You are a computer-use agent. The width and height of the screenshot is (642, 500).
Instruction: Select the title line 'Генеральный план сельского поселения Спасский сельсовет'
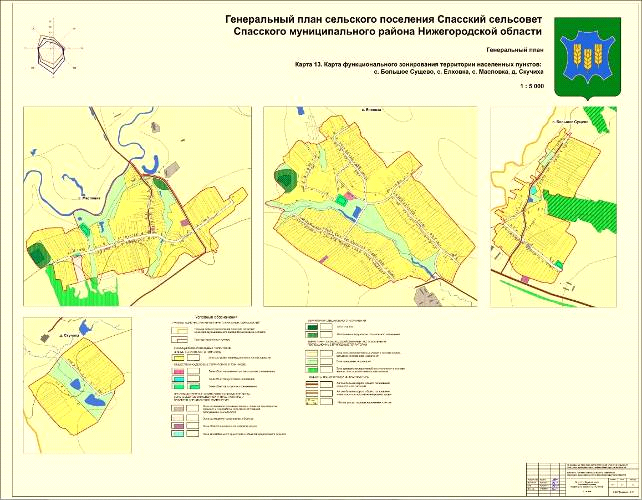tap(383, 19)
